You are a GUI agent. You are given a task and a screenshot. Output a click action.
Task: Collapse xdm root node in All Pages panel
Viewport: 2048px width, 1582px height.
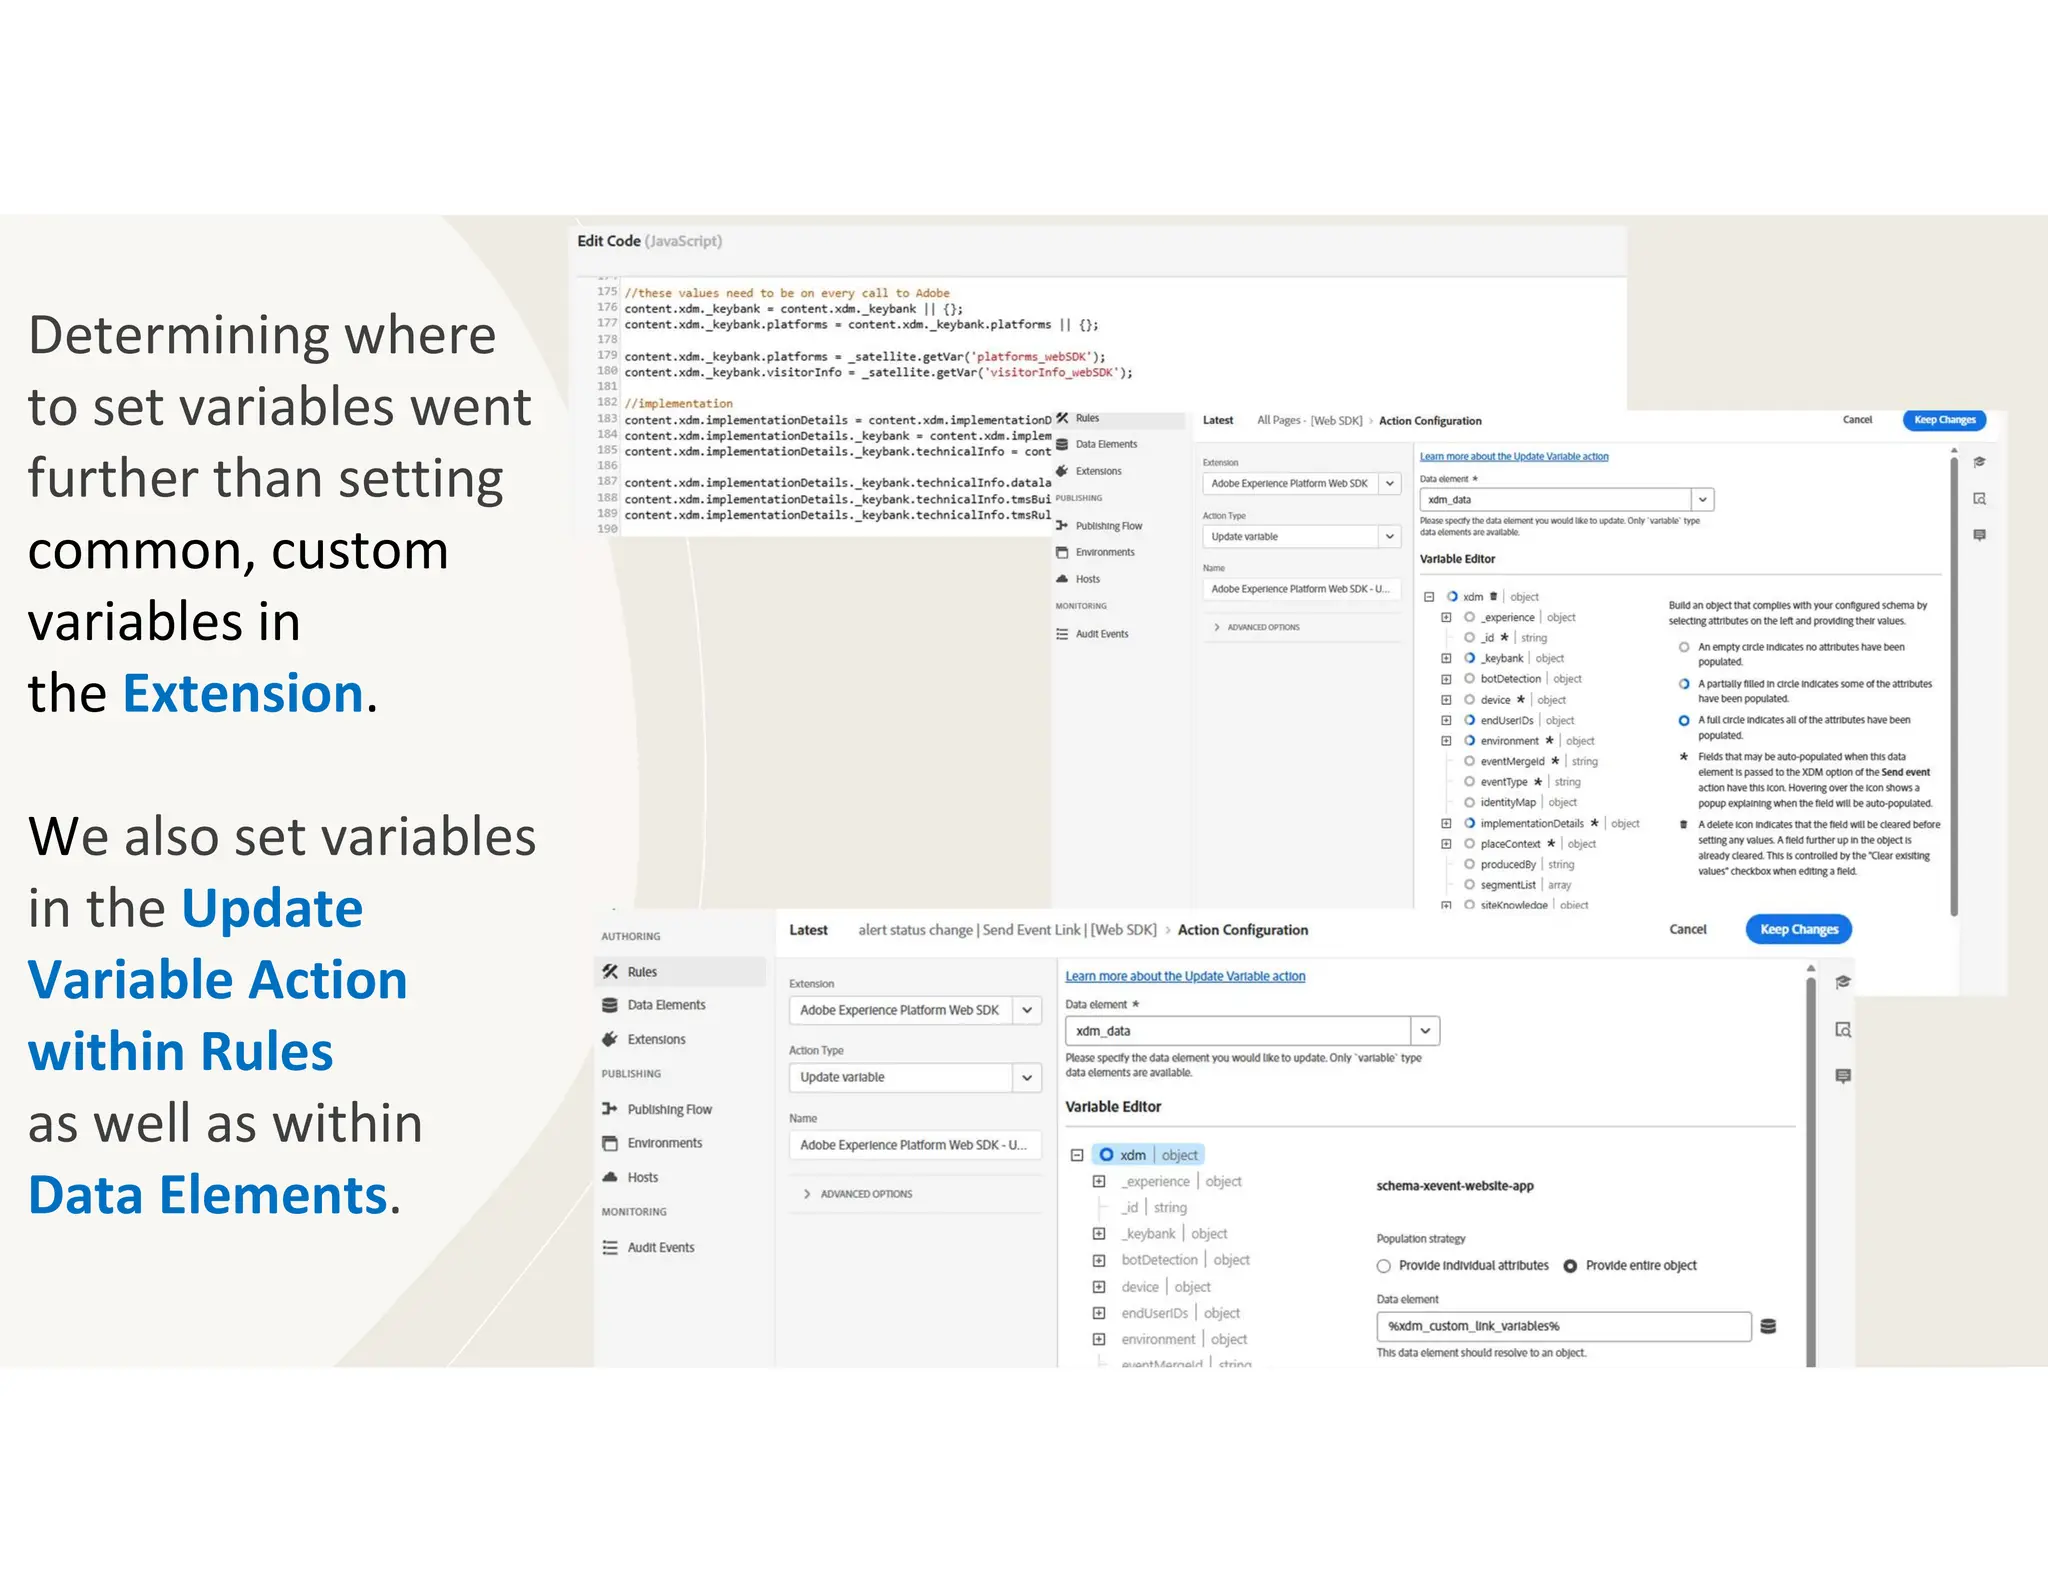[x=1429, y=597]
